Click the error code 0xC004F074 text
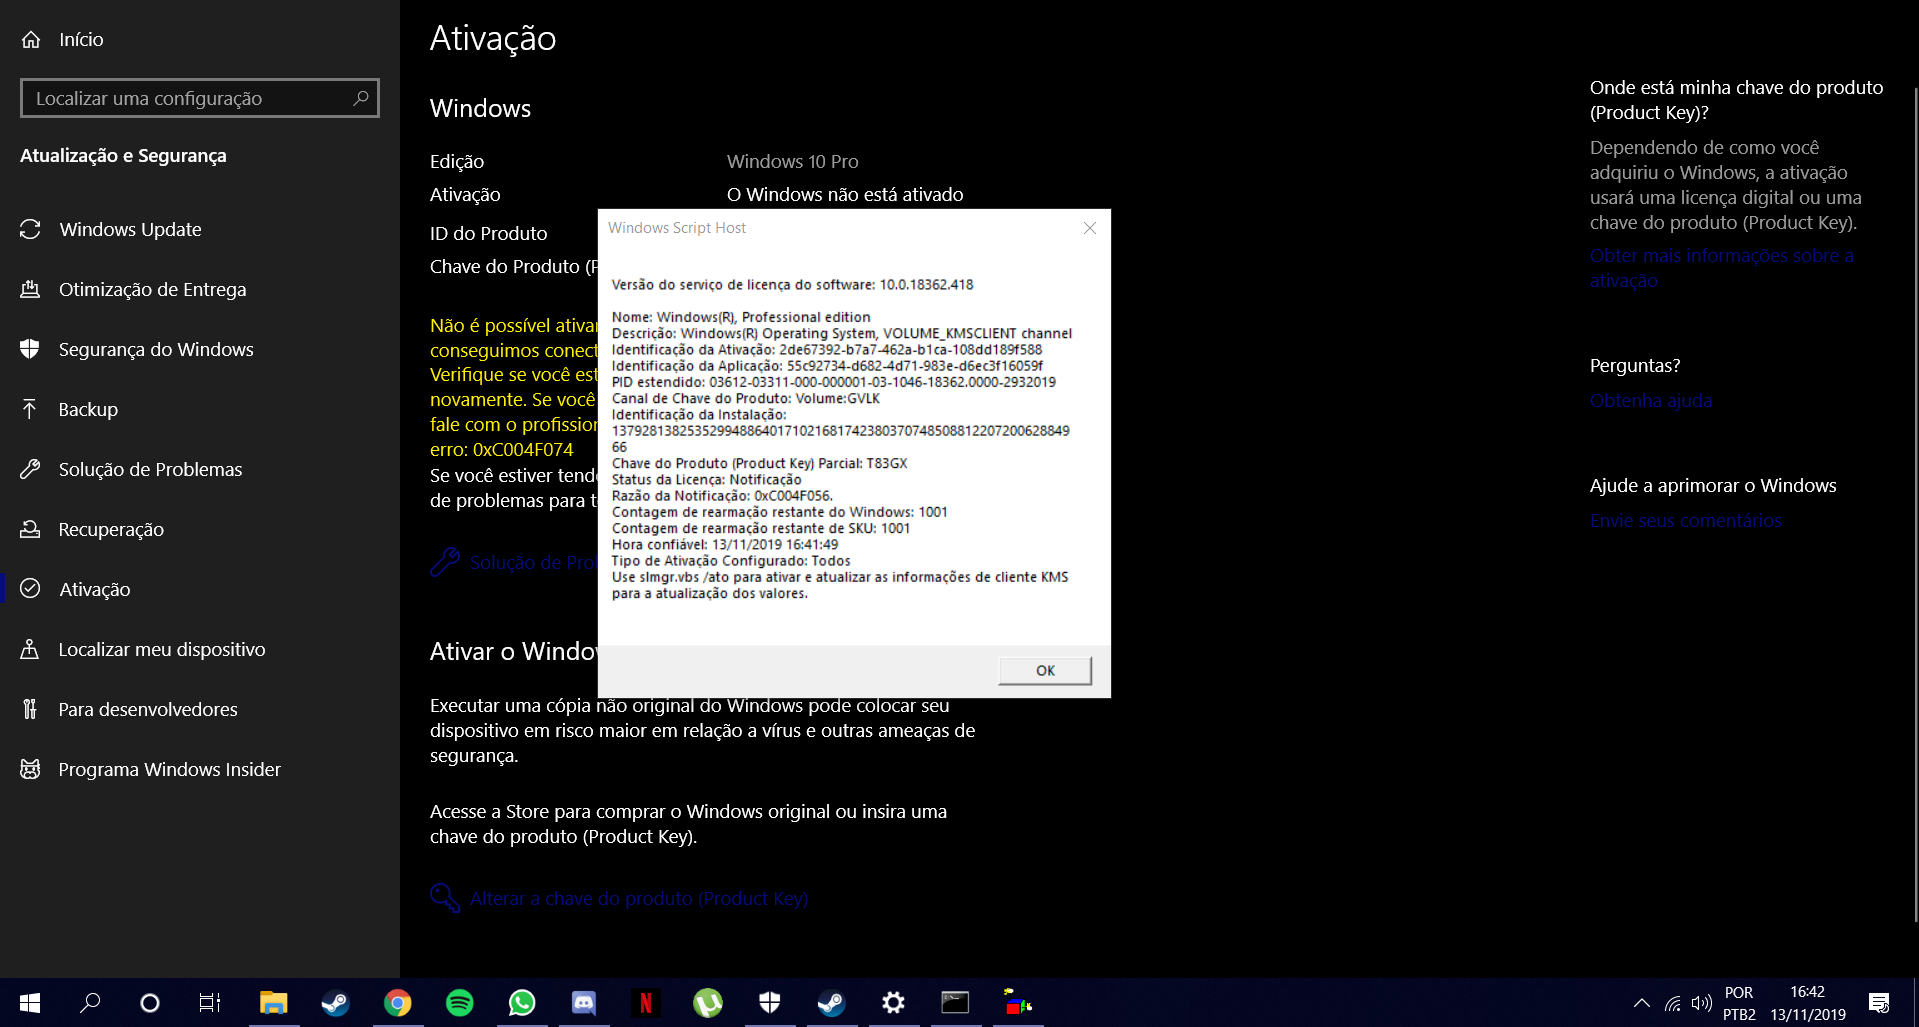1919x1027 pixels. [x=523, y=450]
